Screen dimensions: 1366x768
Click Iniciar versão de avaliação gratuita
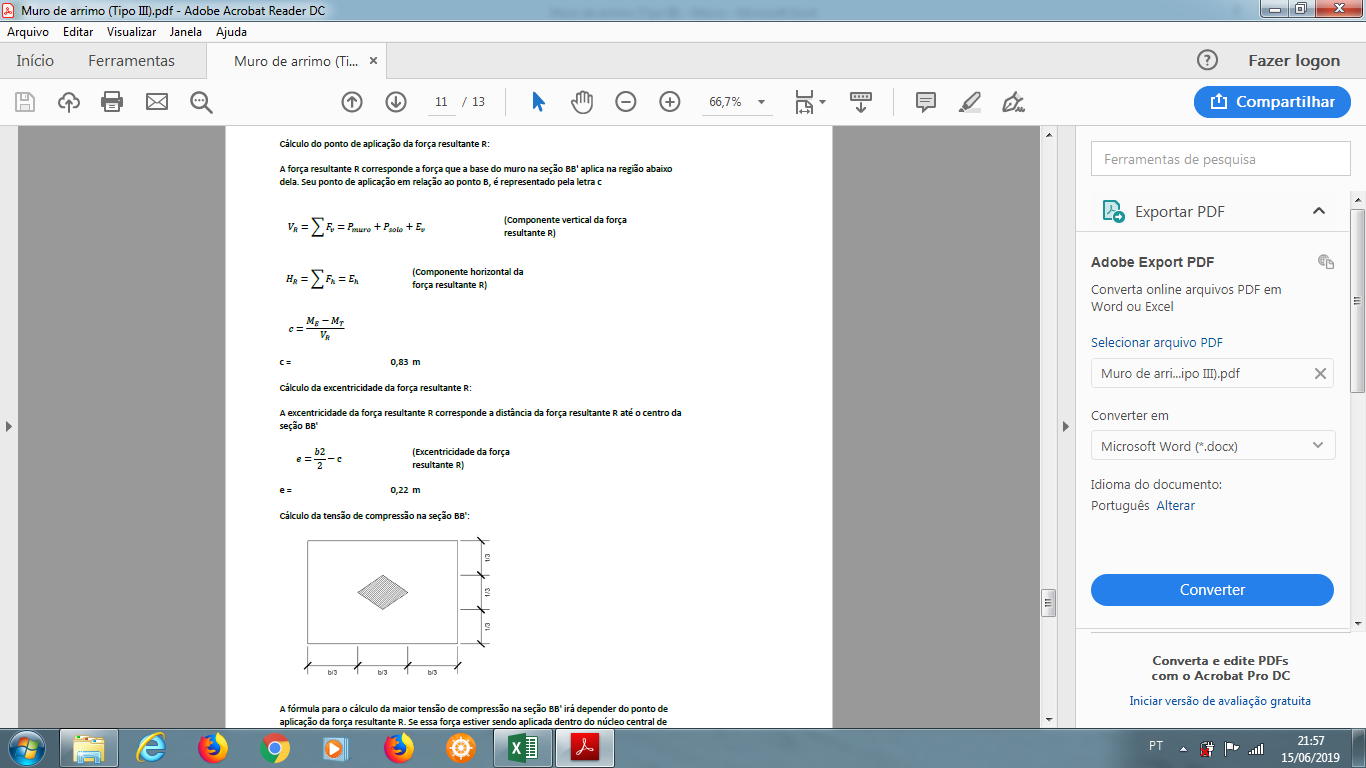tap(1220, 701)
